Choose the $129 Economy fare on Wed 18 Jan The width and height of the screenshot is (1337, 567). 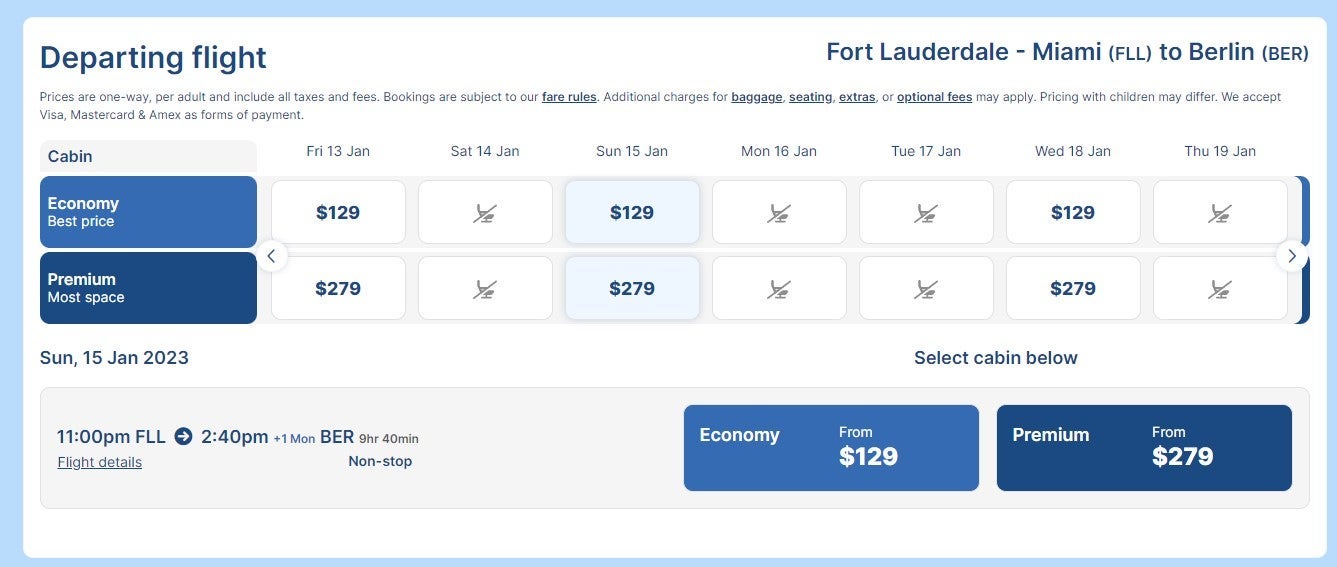[x=1073, y=212]
